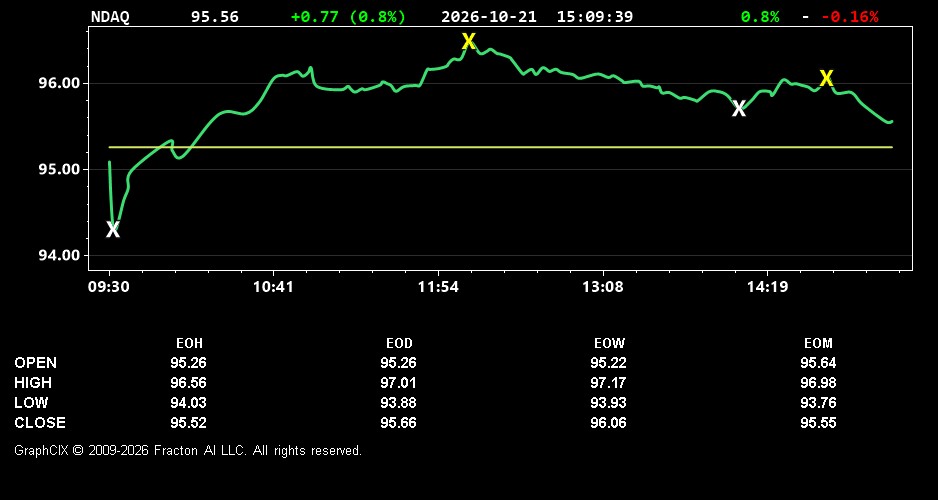Click the yellow X marker after 14:19
The image size is (938, 500).
click(826, 78)
